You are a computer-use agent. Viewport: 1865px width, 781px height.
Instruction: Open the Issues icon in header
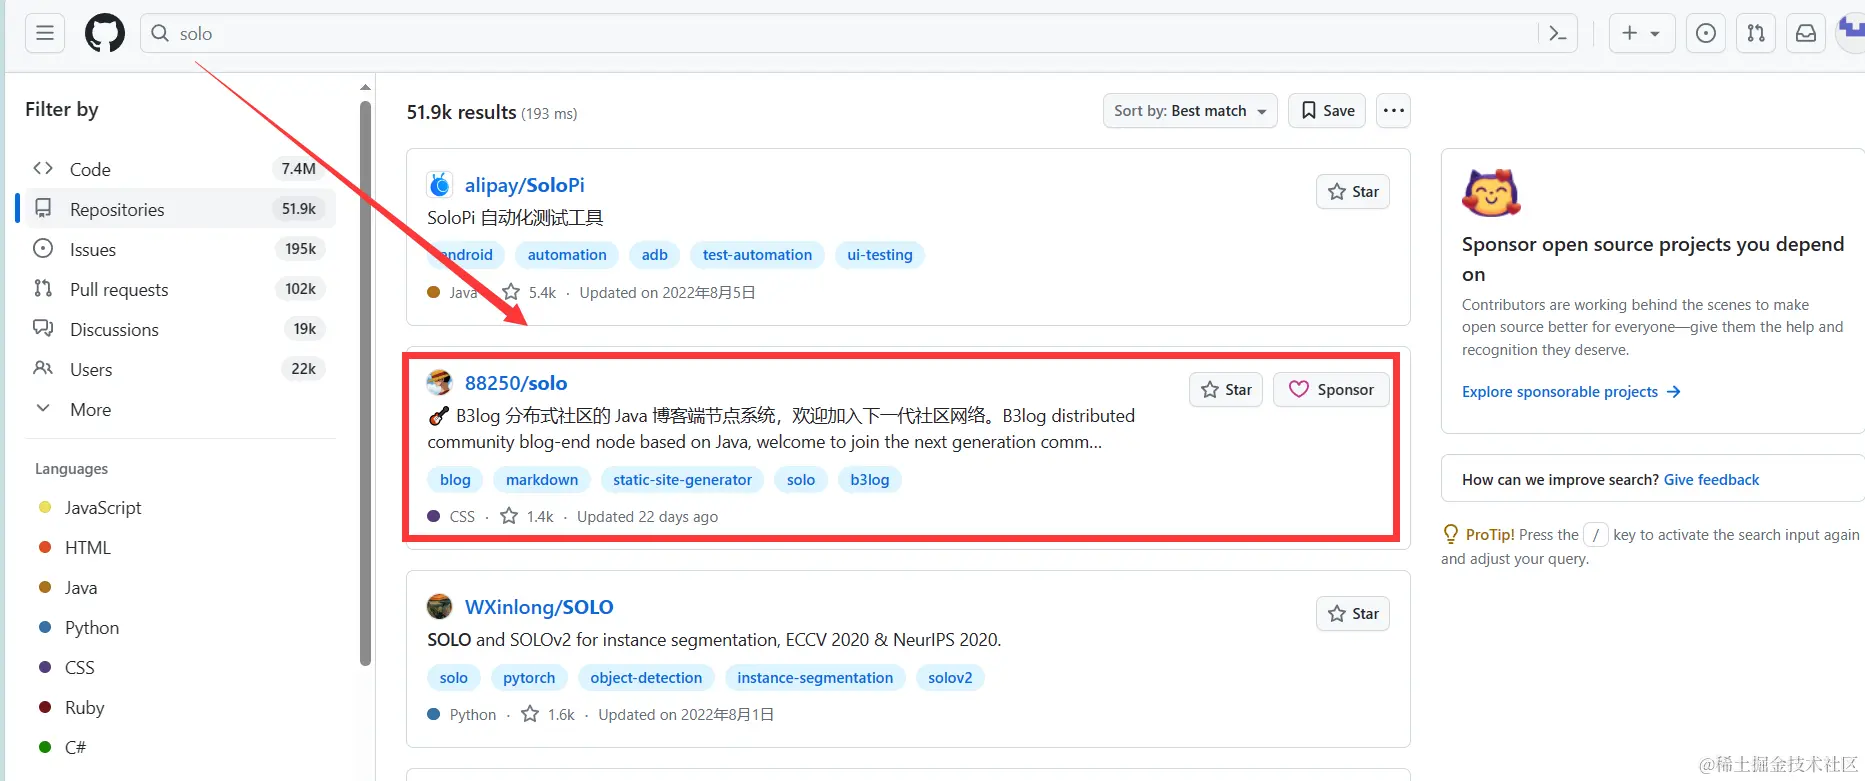click(x=1706, y=33)
